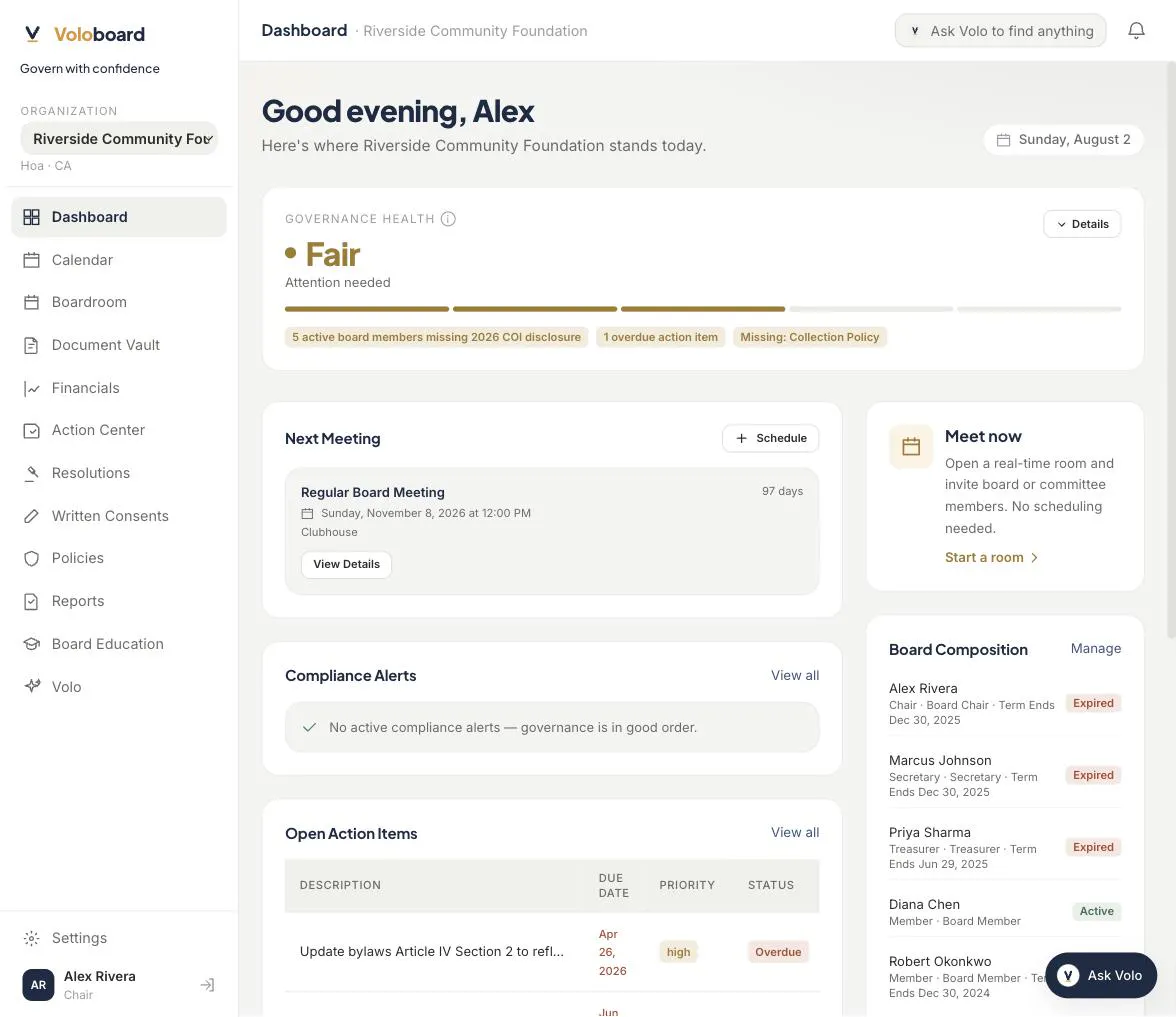This screenshot has width=1176, height=1017.
Task: Click Alex Rivera's Expired badge
Action: 1093,704
